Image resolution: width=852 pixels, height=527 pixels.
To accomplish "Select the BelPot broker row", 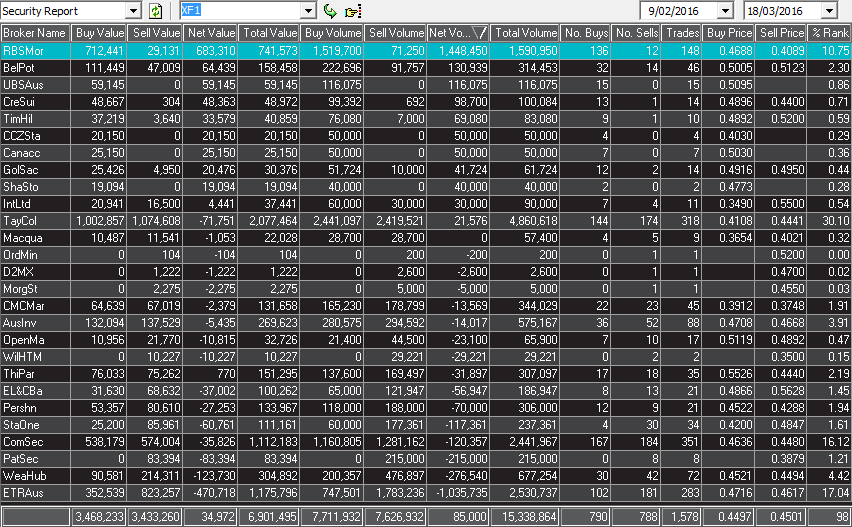I will tap(426, 68).
